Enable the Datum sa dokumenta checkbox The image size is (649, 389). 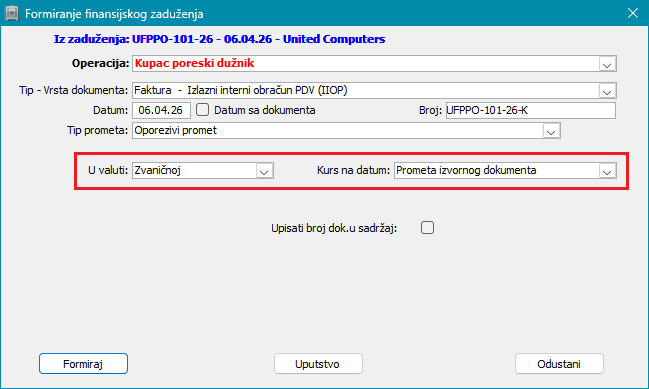[x=202, y=110]
